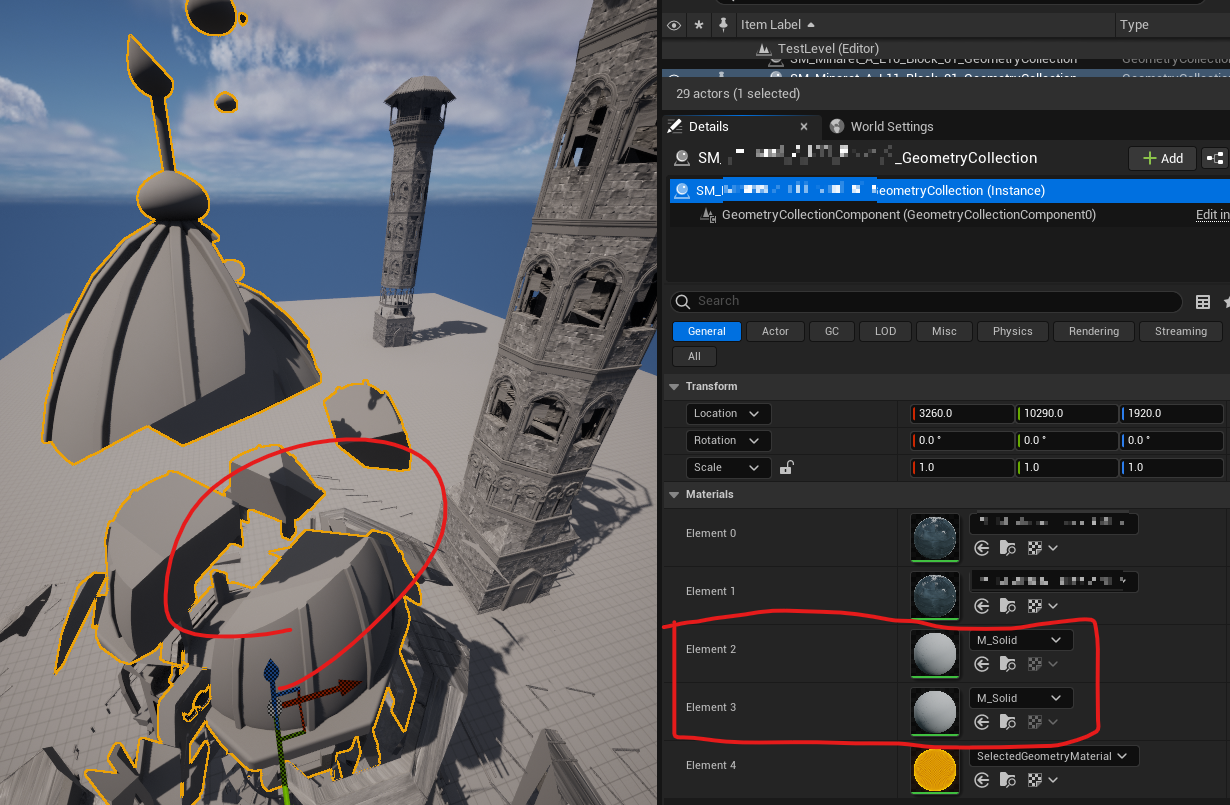Open SelectedGeometryMaterial dropdown for Element 4
This screenshot has width=1230, height=805.
1054,756
